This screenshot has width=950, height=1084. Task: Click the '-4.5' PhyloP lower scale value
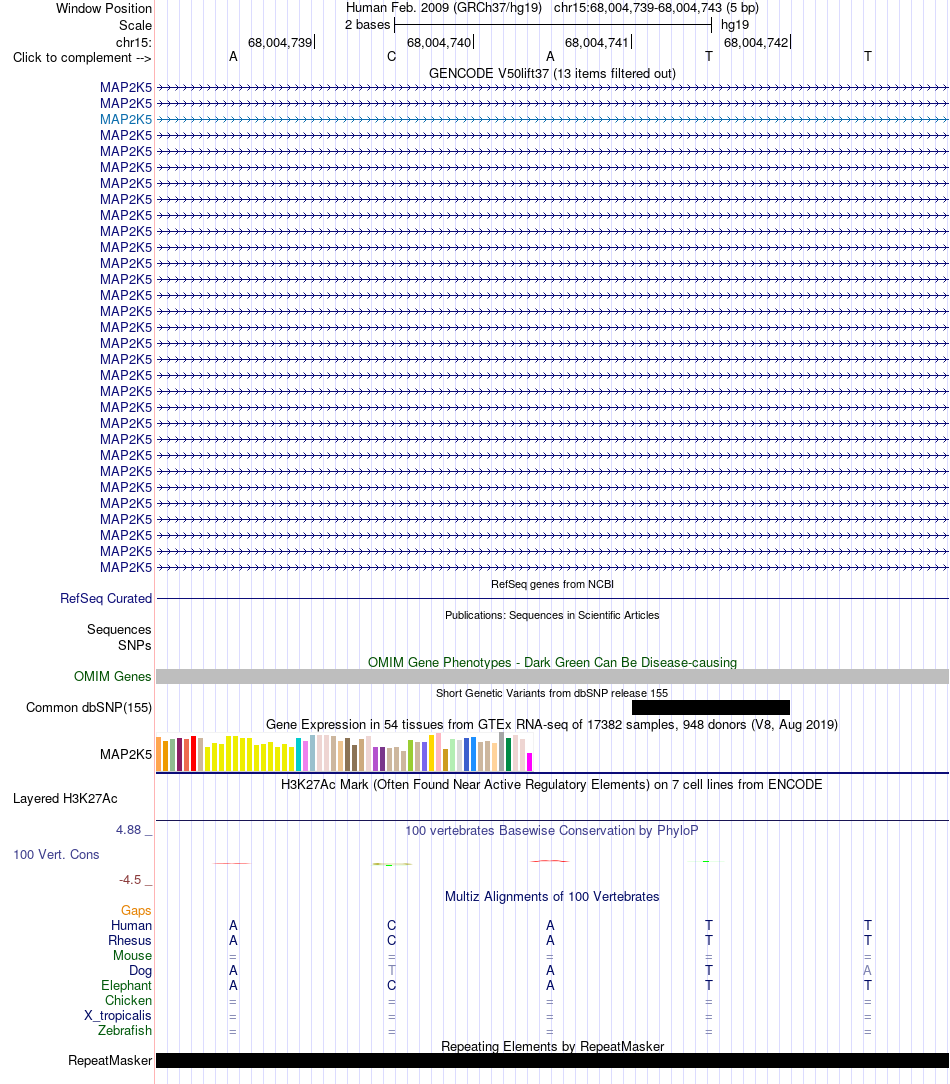[130, 880]
